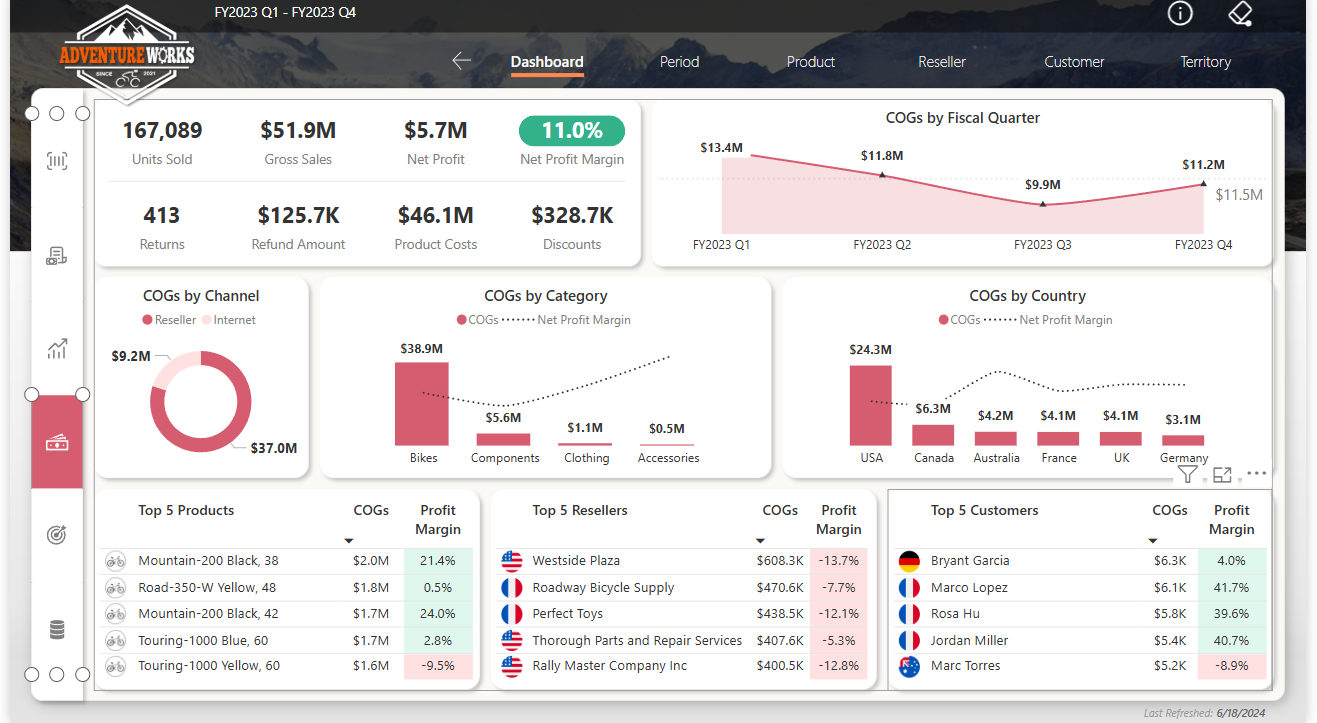Click the FY2023 Q2 data point marker
This screenshot has width=1317, height=723.
click(x=882, y=175)
